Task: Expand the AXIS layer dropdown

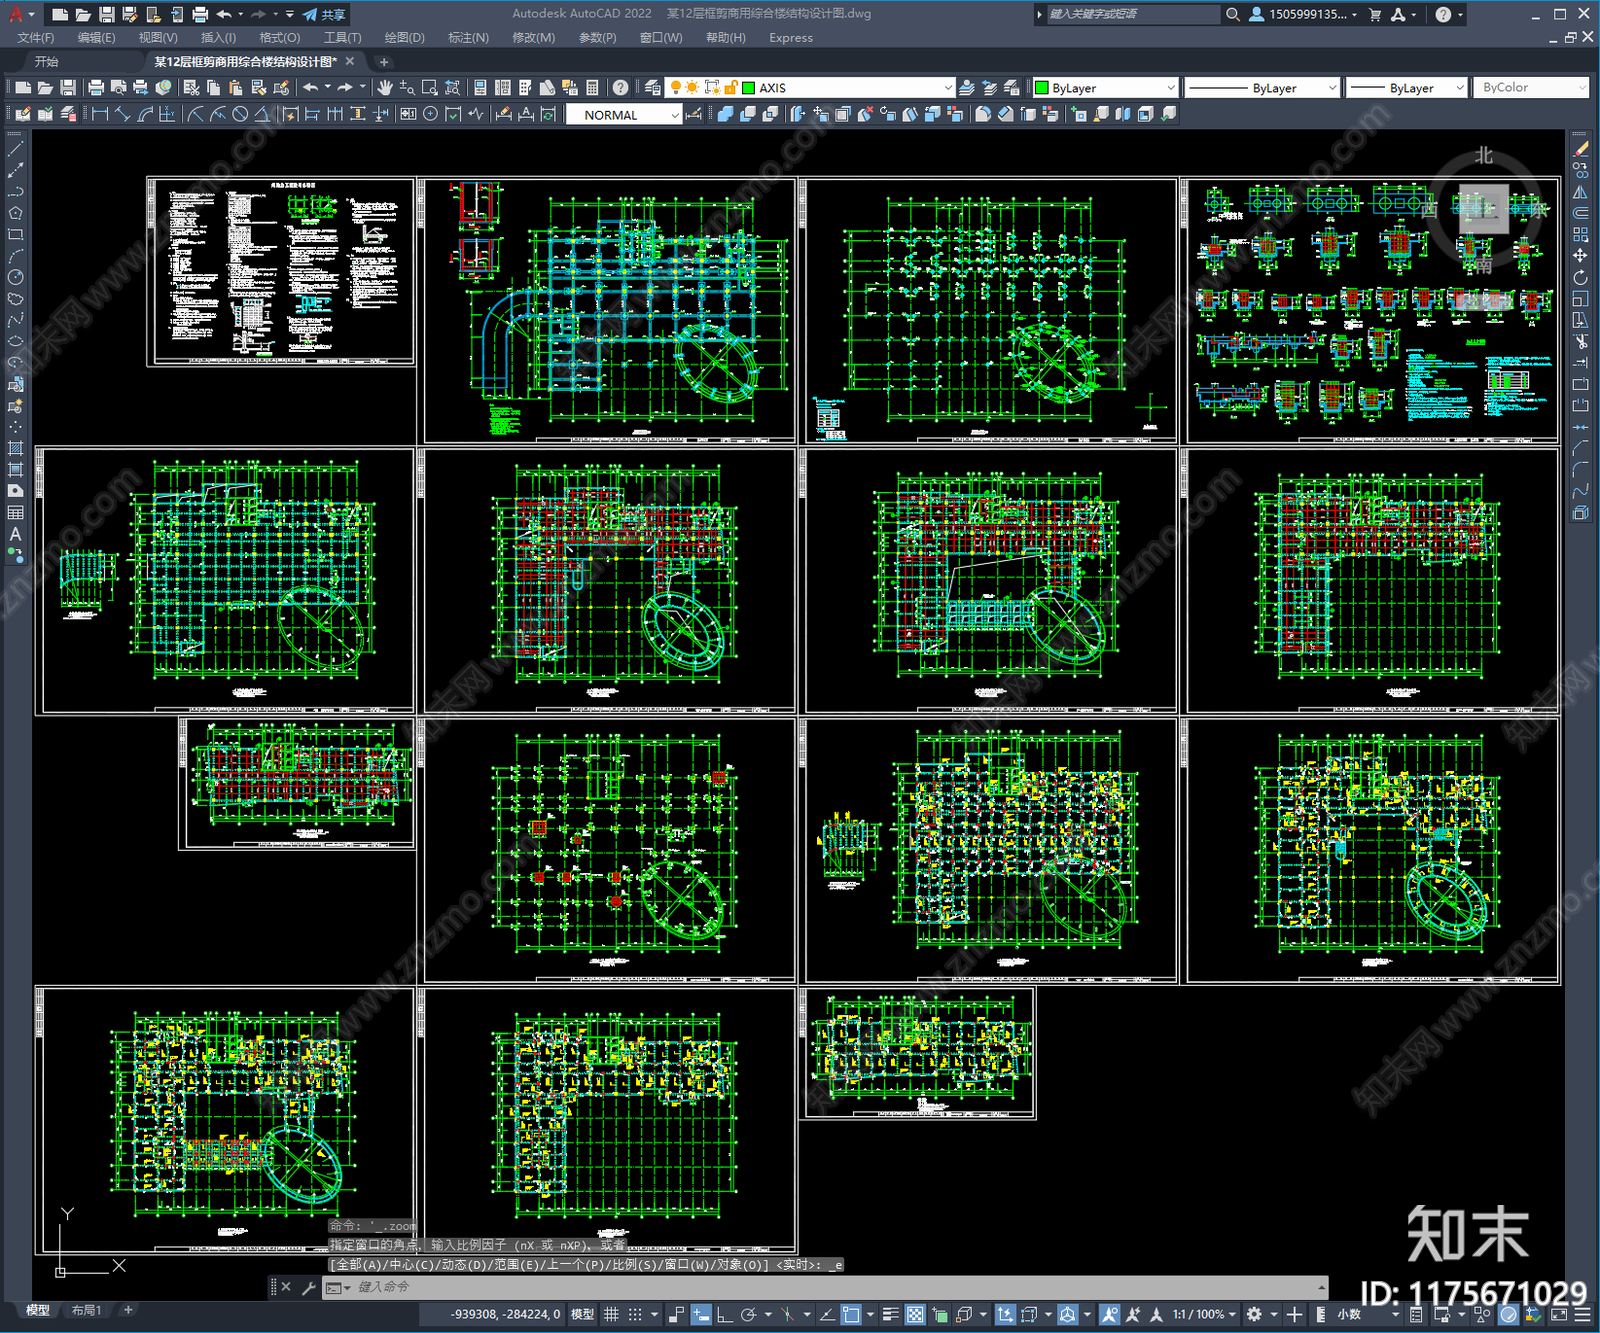Action: [948, 88]
